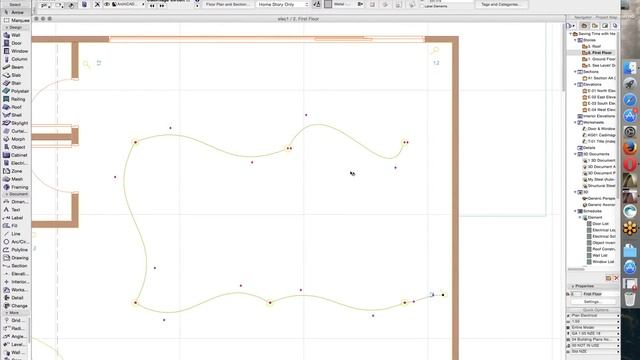Select the Fill tool
The width and height of the screenshot is (640, 360).
(15, 226)
